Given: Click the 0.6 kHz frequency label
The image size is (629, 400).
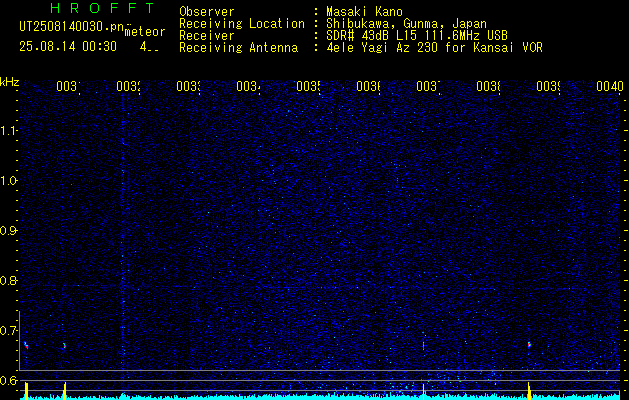Looking at the screenshot, I should tap(8, 380).
